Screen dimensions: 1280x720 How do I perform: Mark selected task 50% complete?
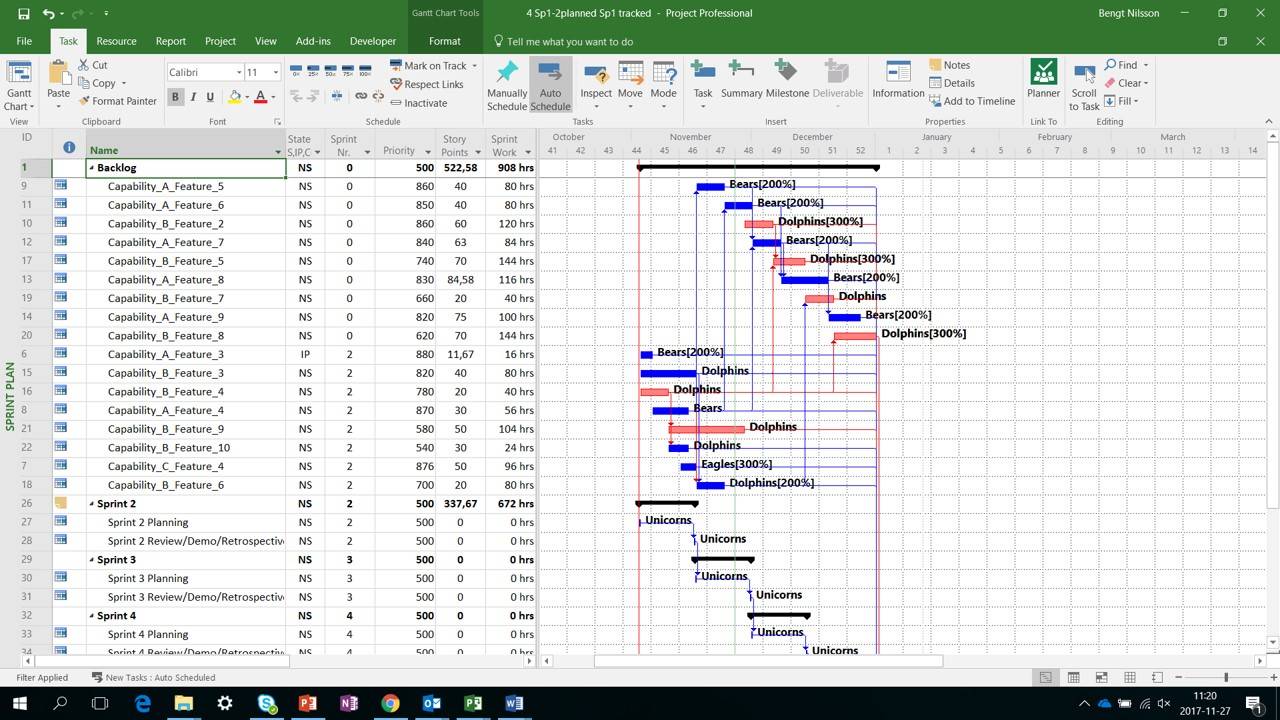pyautogui.click(x=332, y=71)
